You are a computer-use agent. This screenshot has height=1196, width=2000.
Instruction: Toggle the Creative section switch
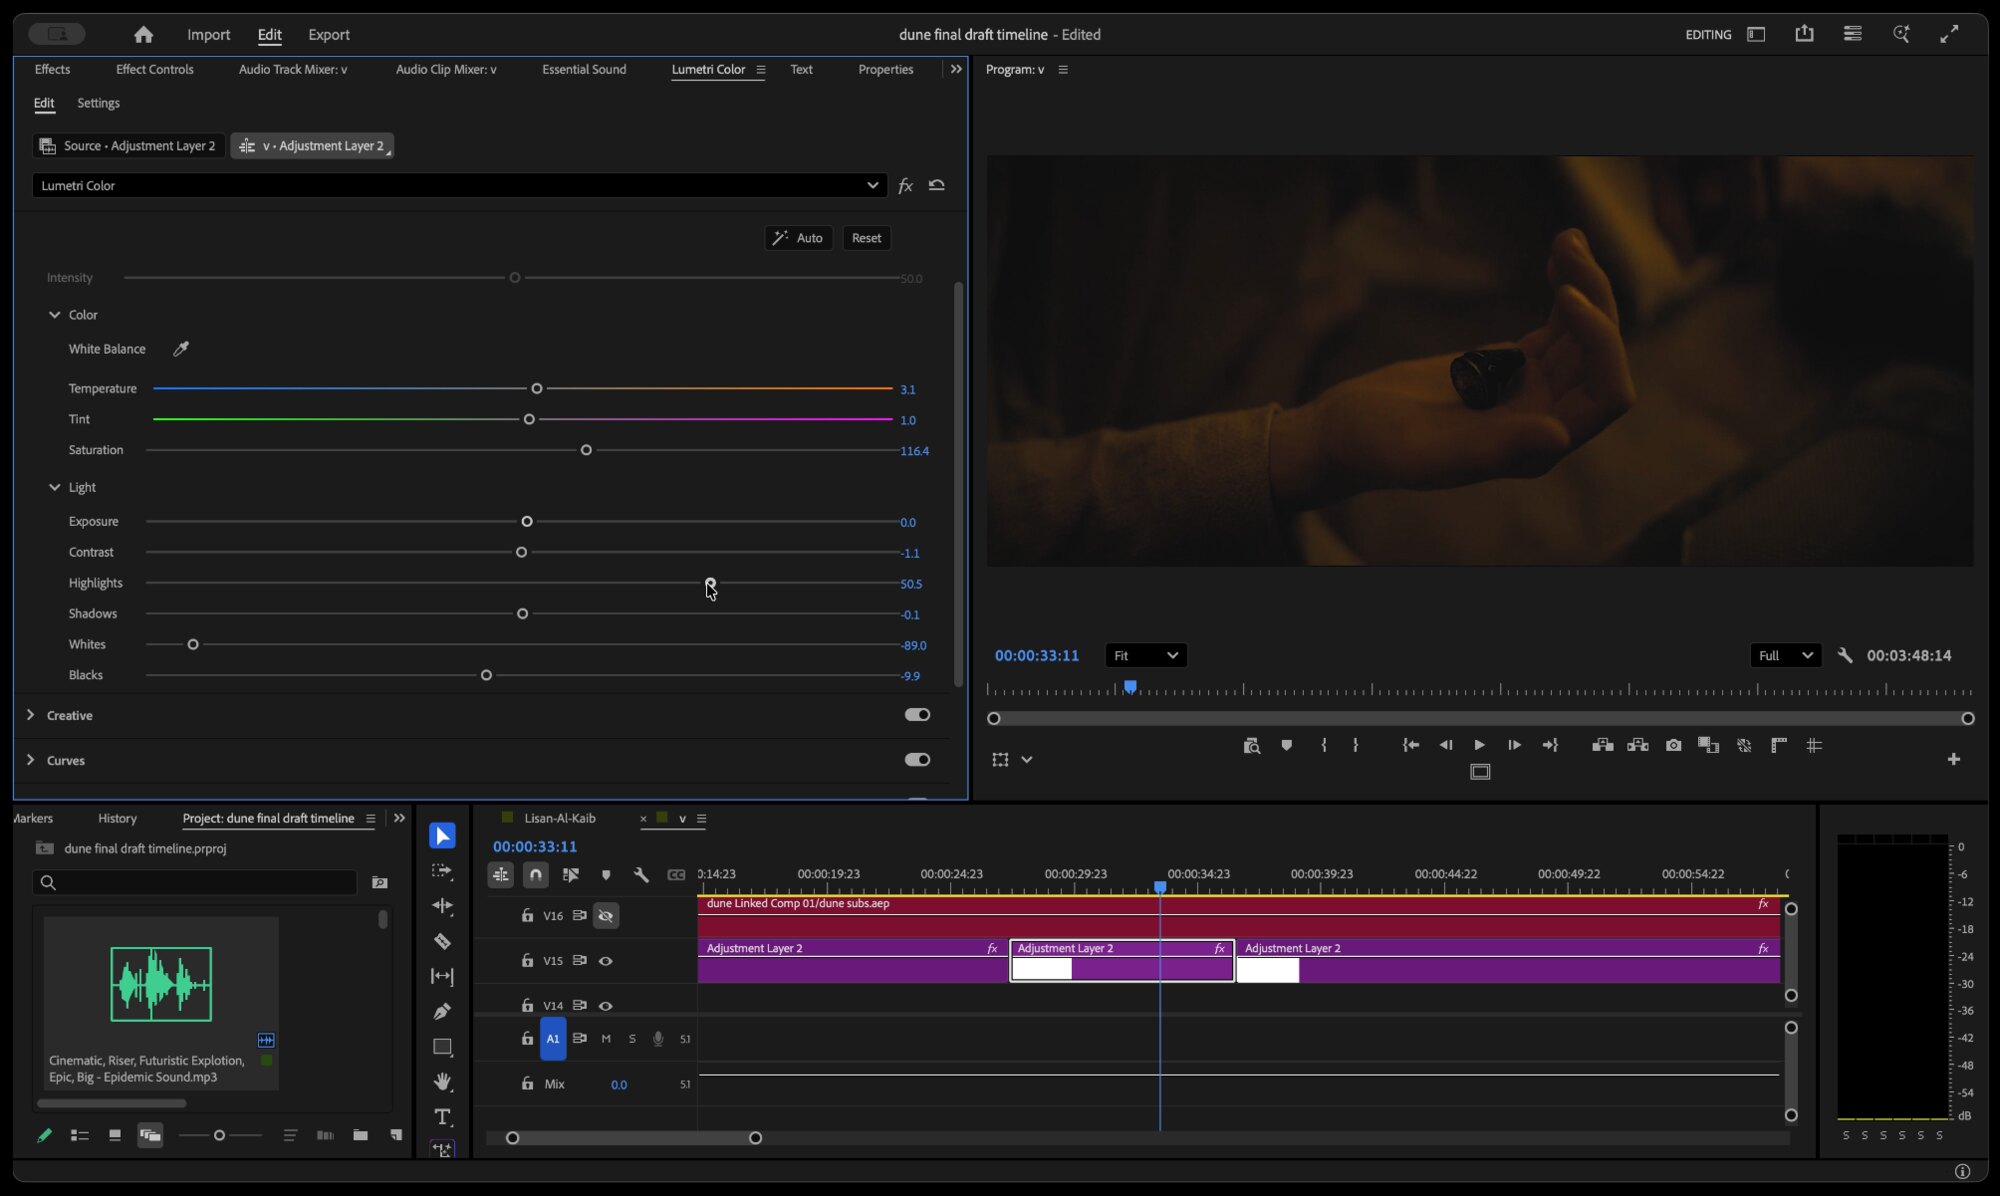[x=917, y=715]
